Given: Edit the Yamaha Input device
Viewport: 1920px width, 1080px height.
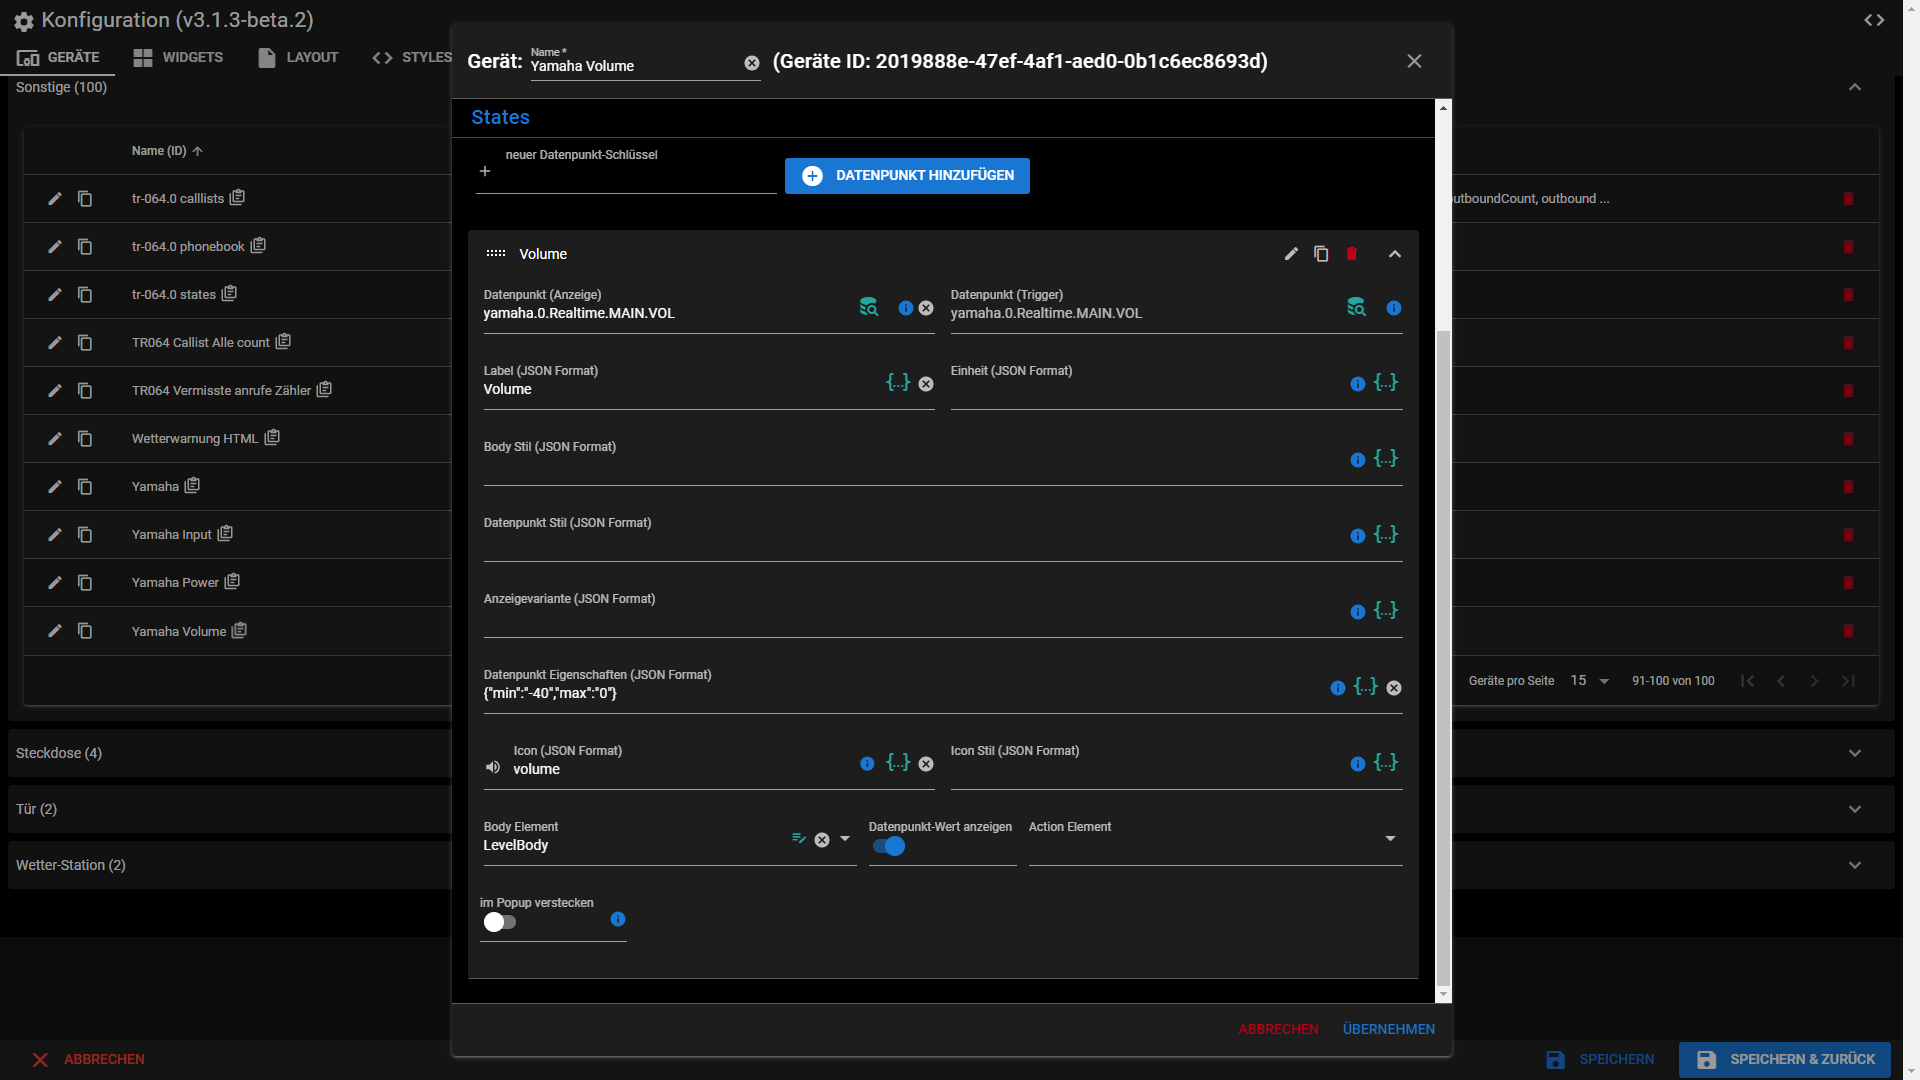Looking at the screenshot, I should click(55, 535).
